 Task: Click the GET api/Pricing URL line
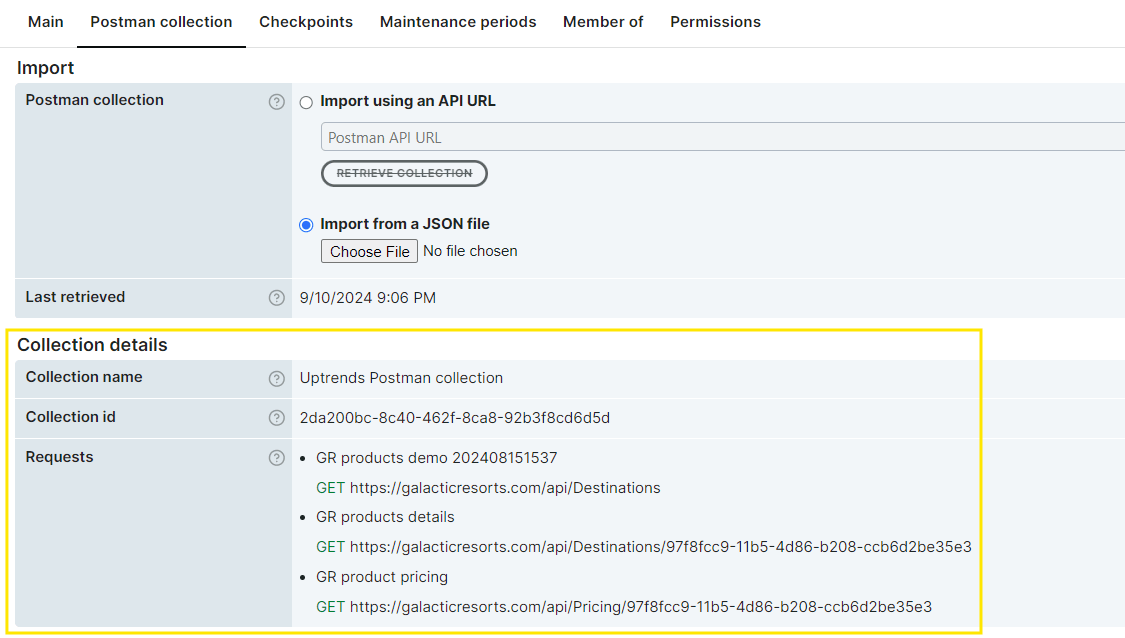[x=623, y=607]
